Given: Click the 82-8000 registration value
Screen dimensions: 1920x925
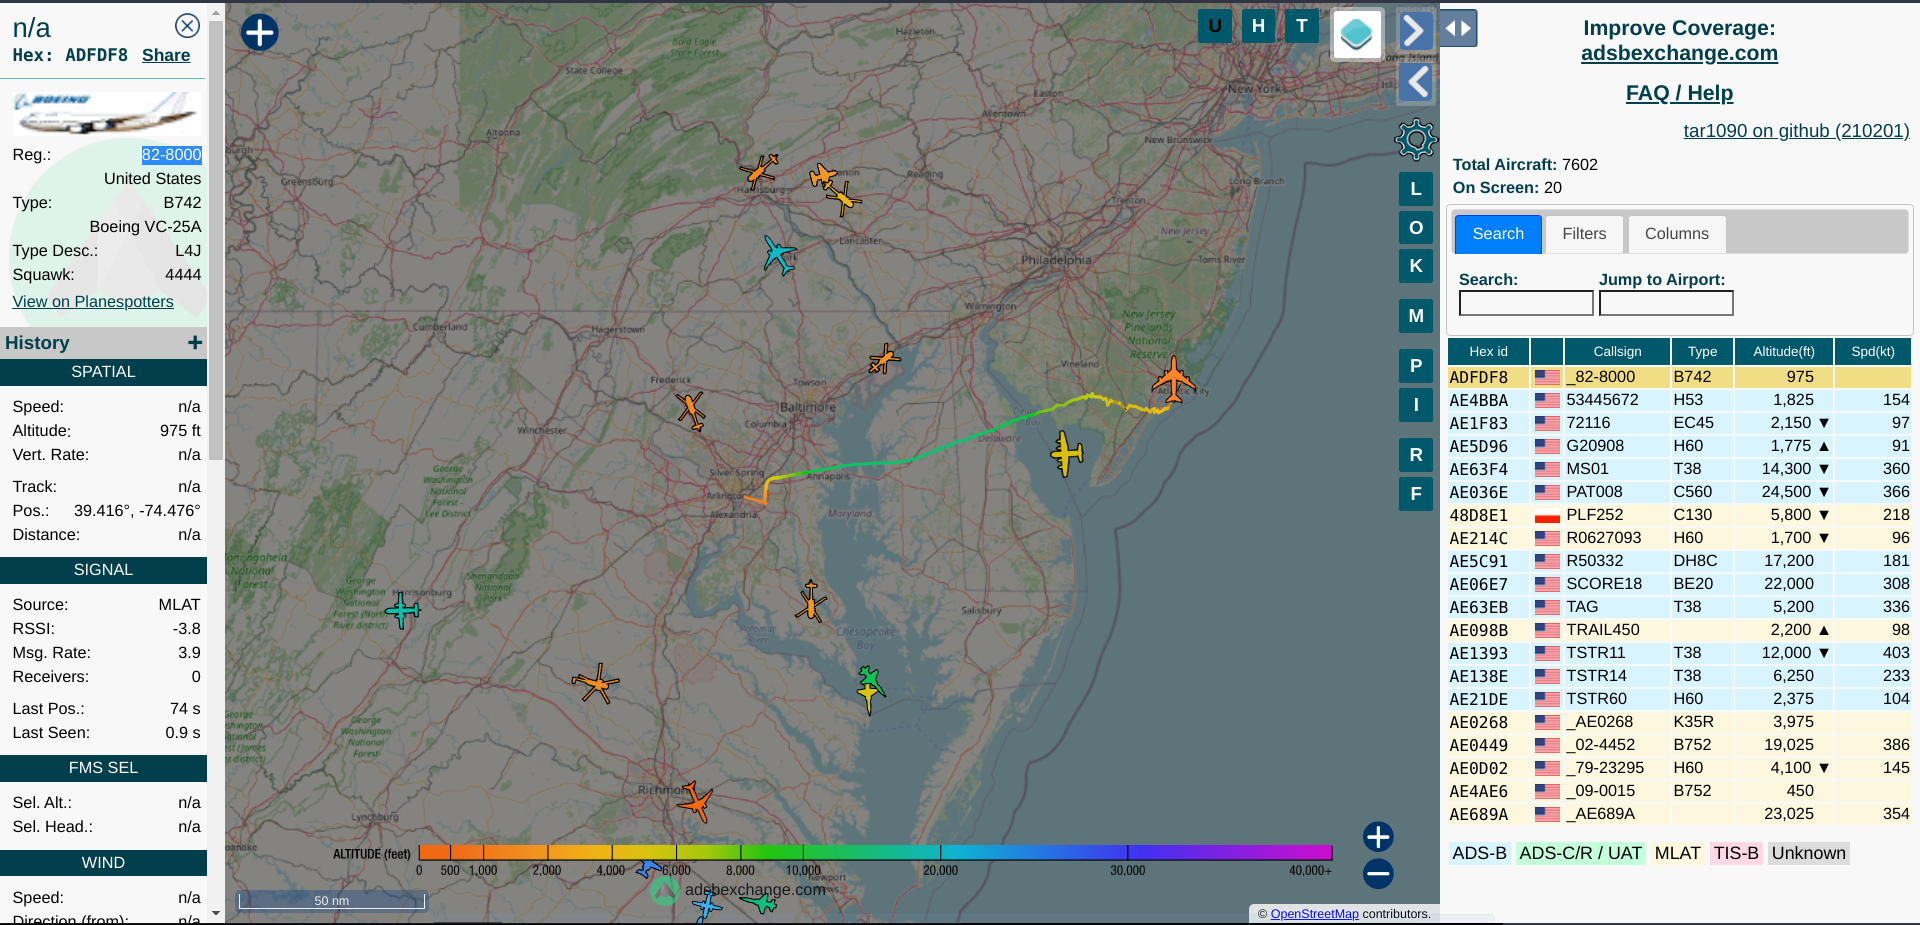Looking at the screenshot, I should pyautogui.click(x=171, y=155).
